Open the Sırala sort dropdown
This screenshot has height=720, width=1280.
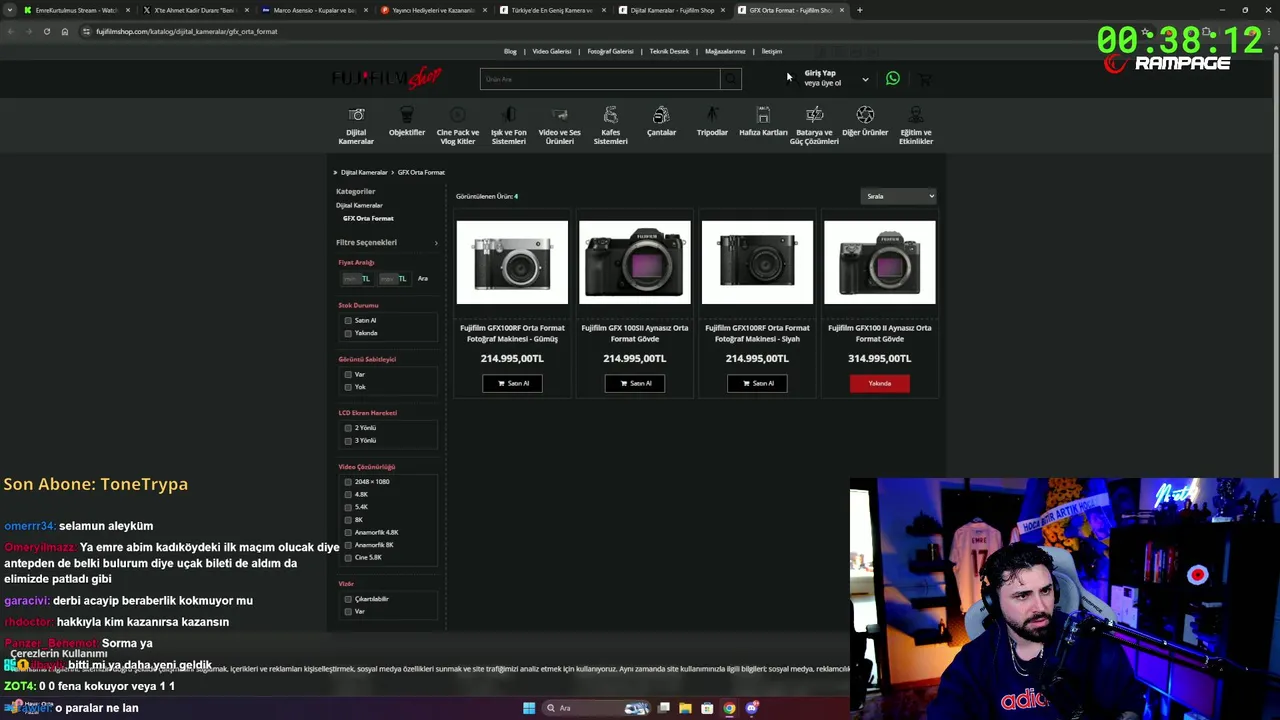[898, 196]
